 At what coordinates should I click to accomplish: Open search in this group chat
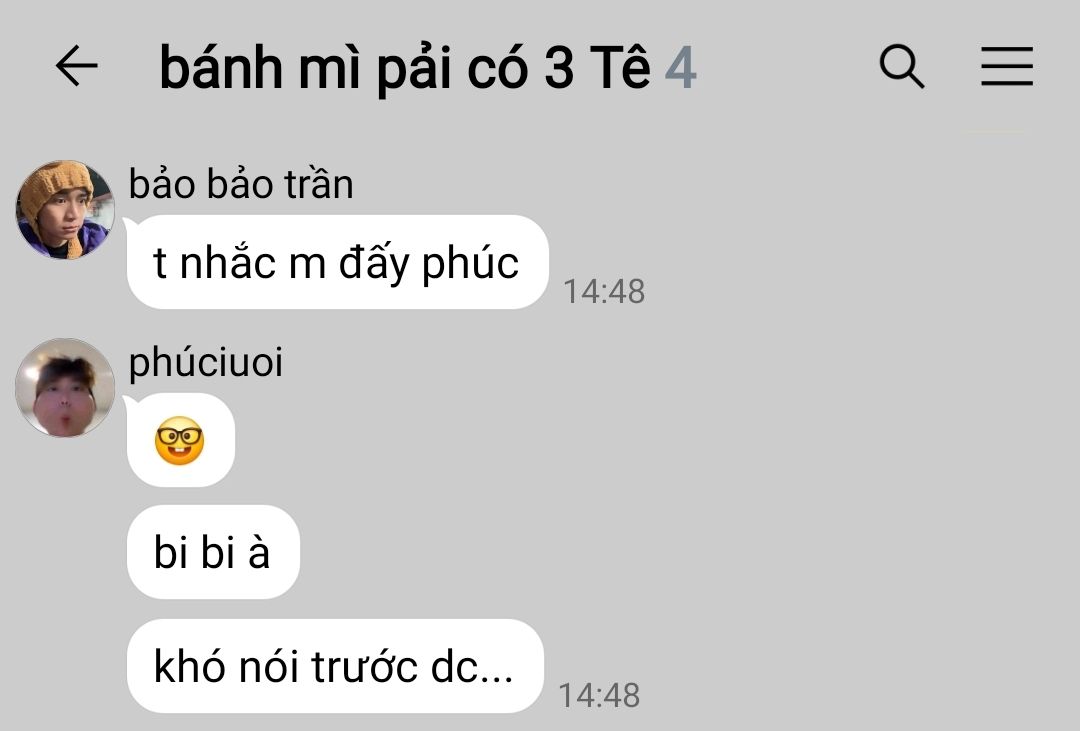(x=901, y=66)
